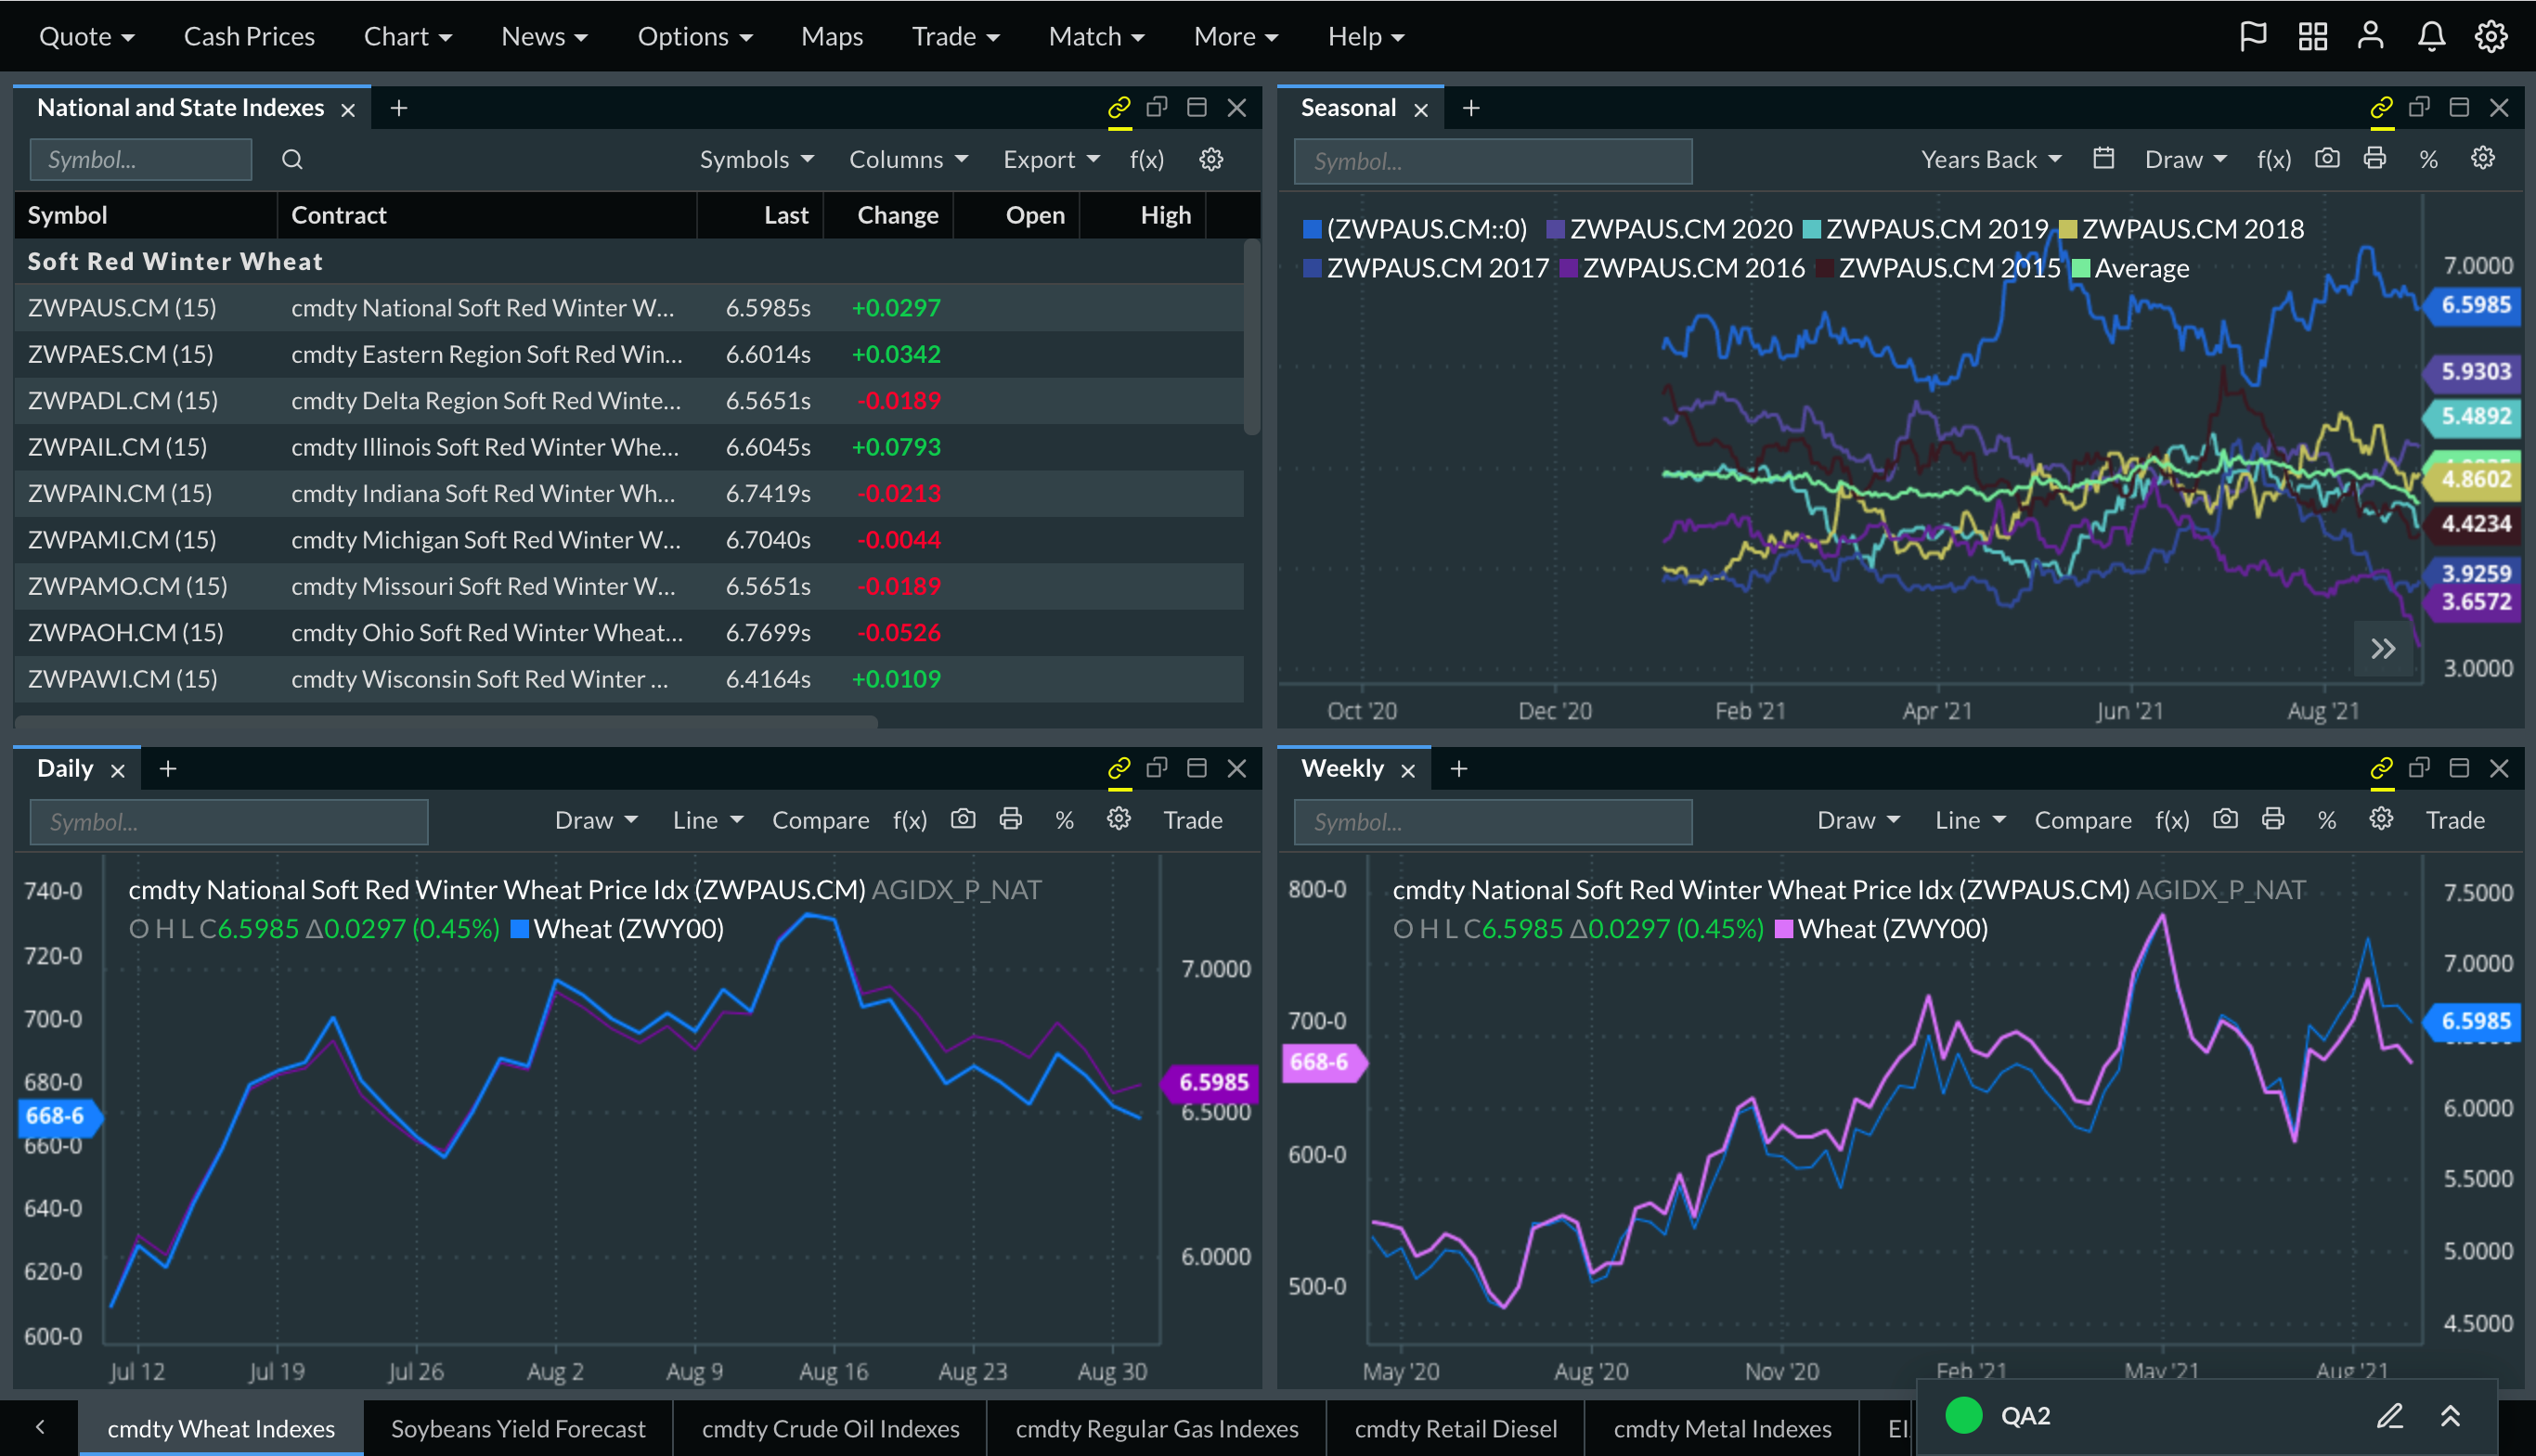2536x1456 pixels.
Task: Enable the calendar date picker in Seasonal panel
Action: click(x=2104, y=161)
